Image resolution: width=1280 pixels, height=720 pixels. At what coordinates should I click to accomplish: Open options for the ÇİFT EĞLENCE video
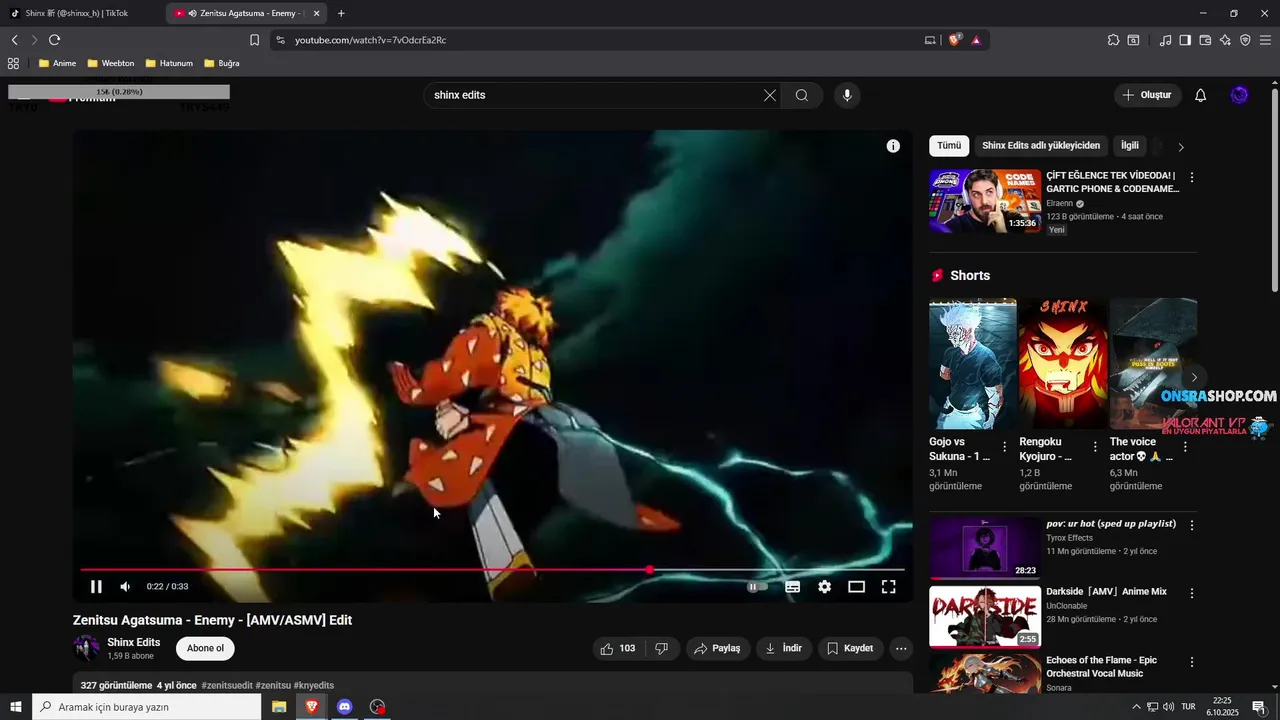coord(1191,177)
